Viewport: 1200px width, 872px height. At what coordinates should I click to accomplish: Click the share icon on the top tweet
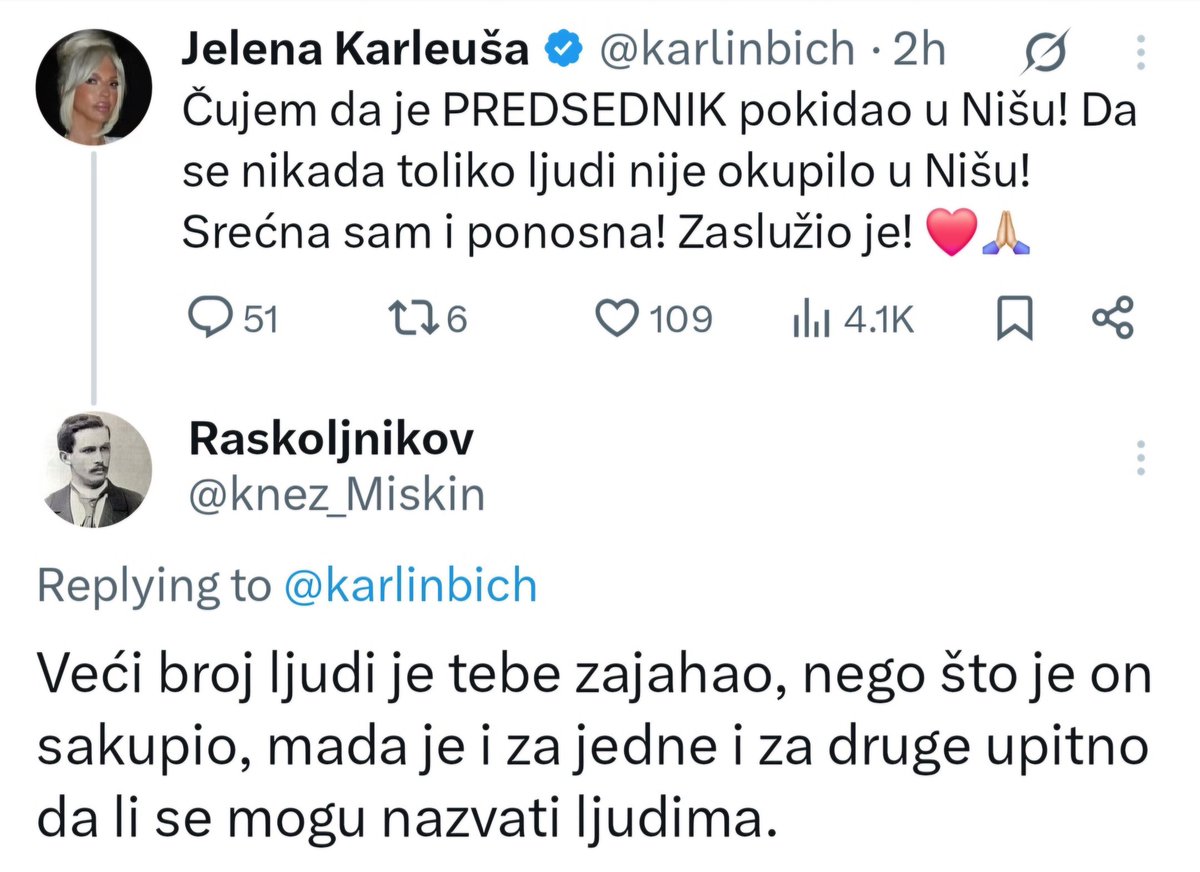pos(1111,318)
